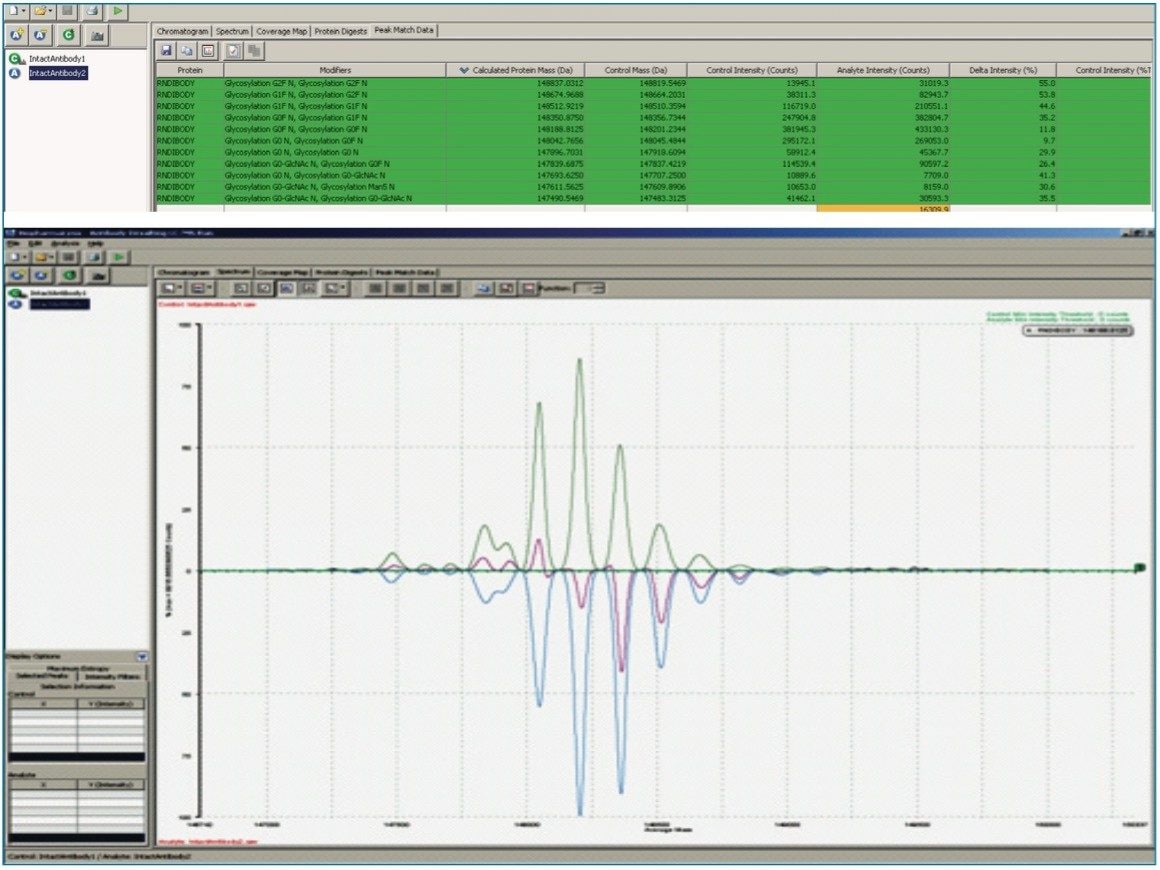Screen dimensions: 1160x870
Task: Select row 'Glycosylation G0 N, Glycosylation G0 N'
Action: (653, 152)
